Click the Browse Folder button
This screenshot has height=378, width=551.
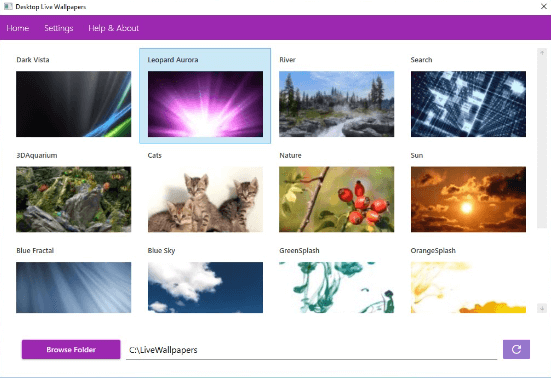[x=71, y=350]
